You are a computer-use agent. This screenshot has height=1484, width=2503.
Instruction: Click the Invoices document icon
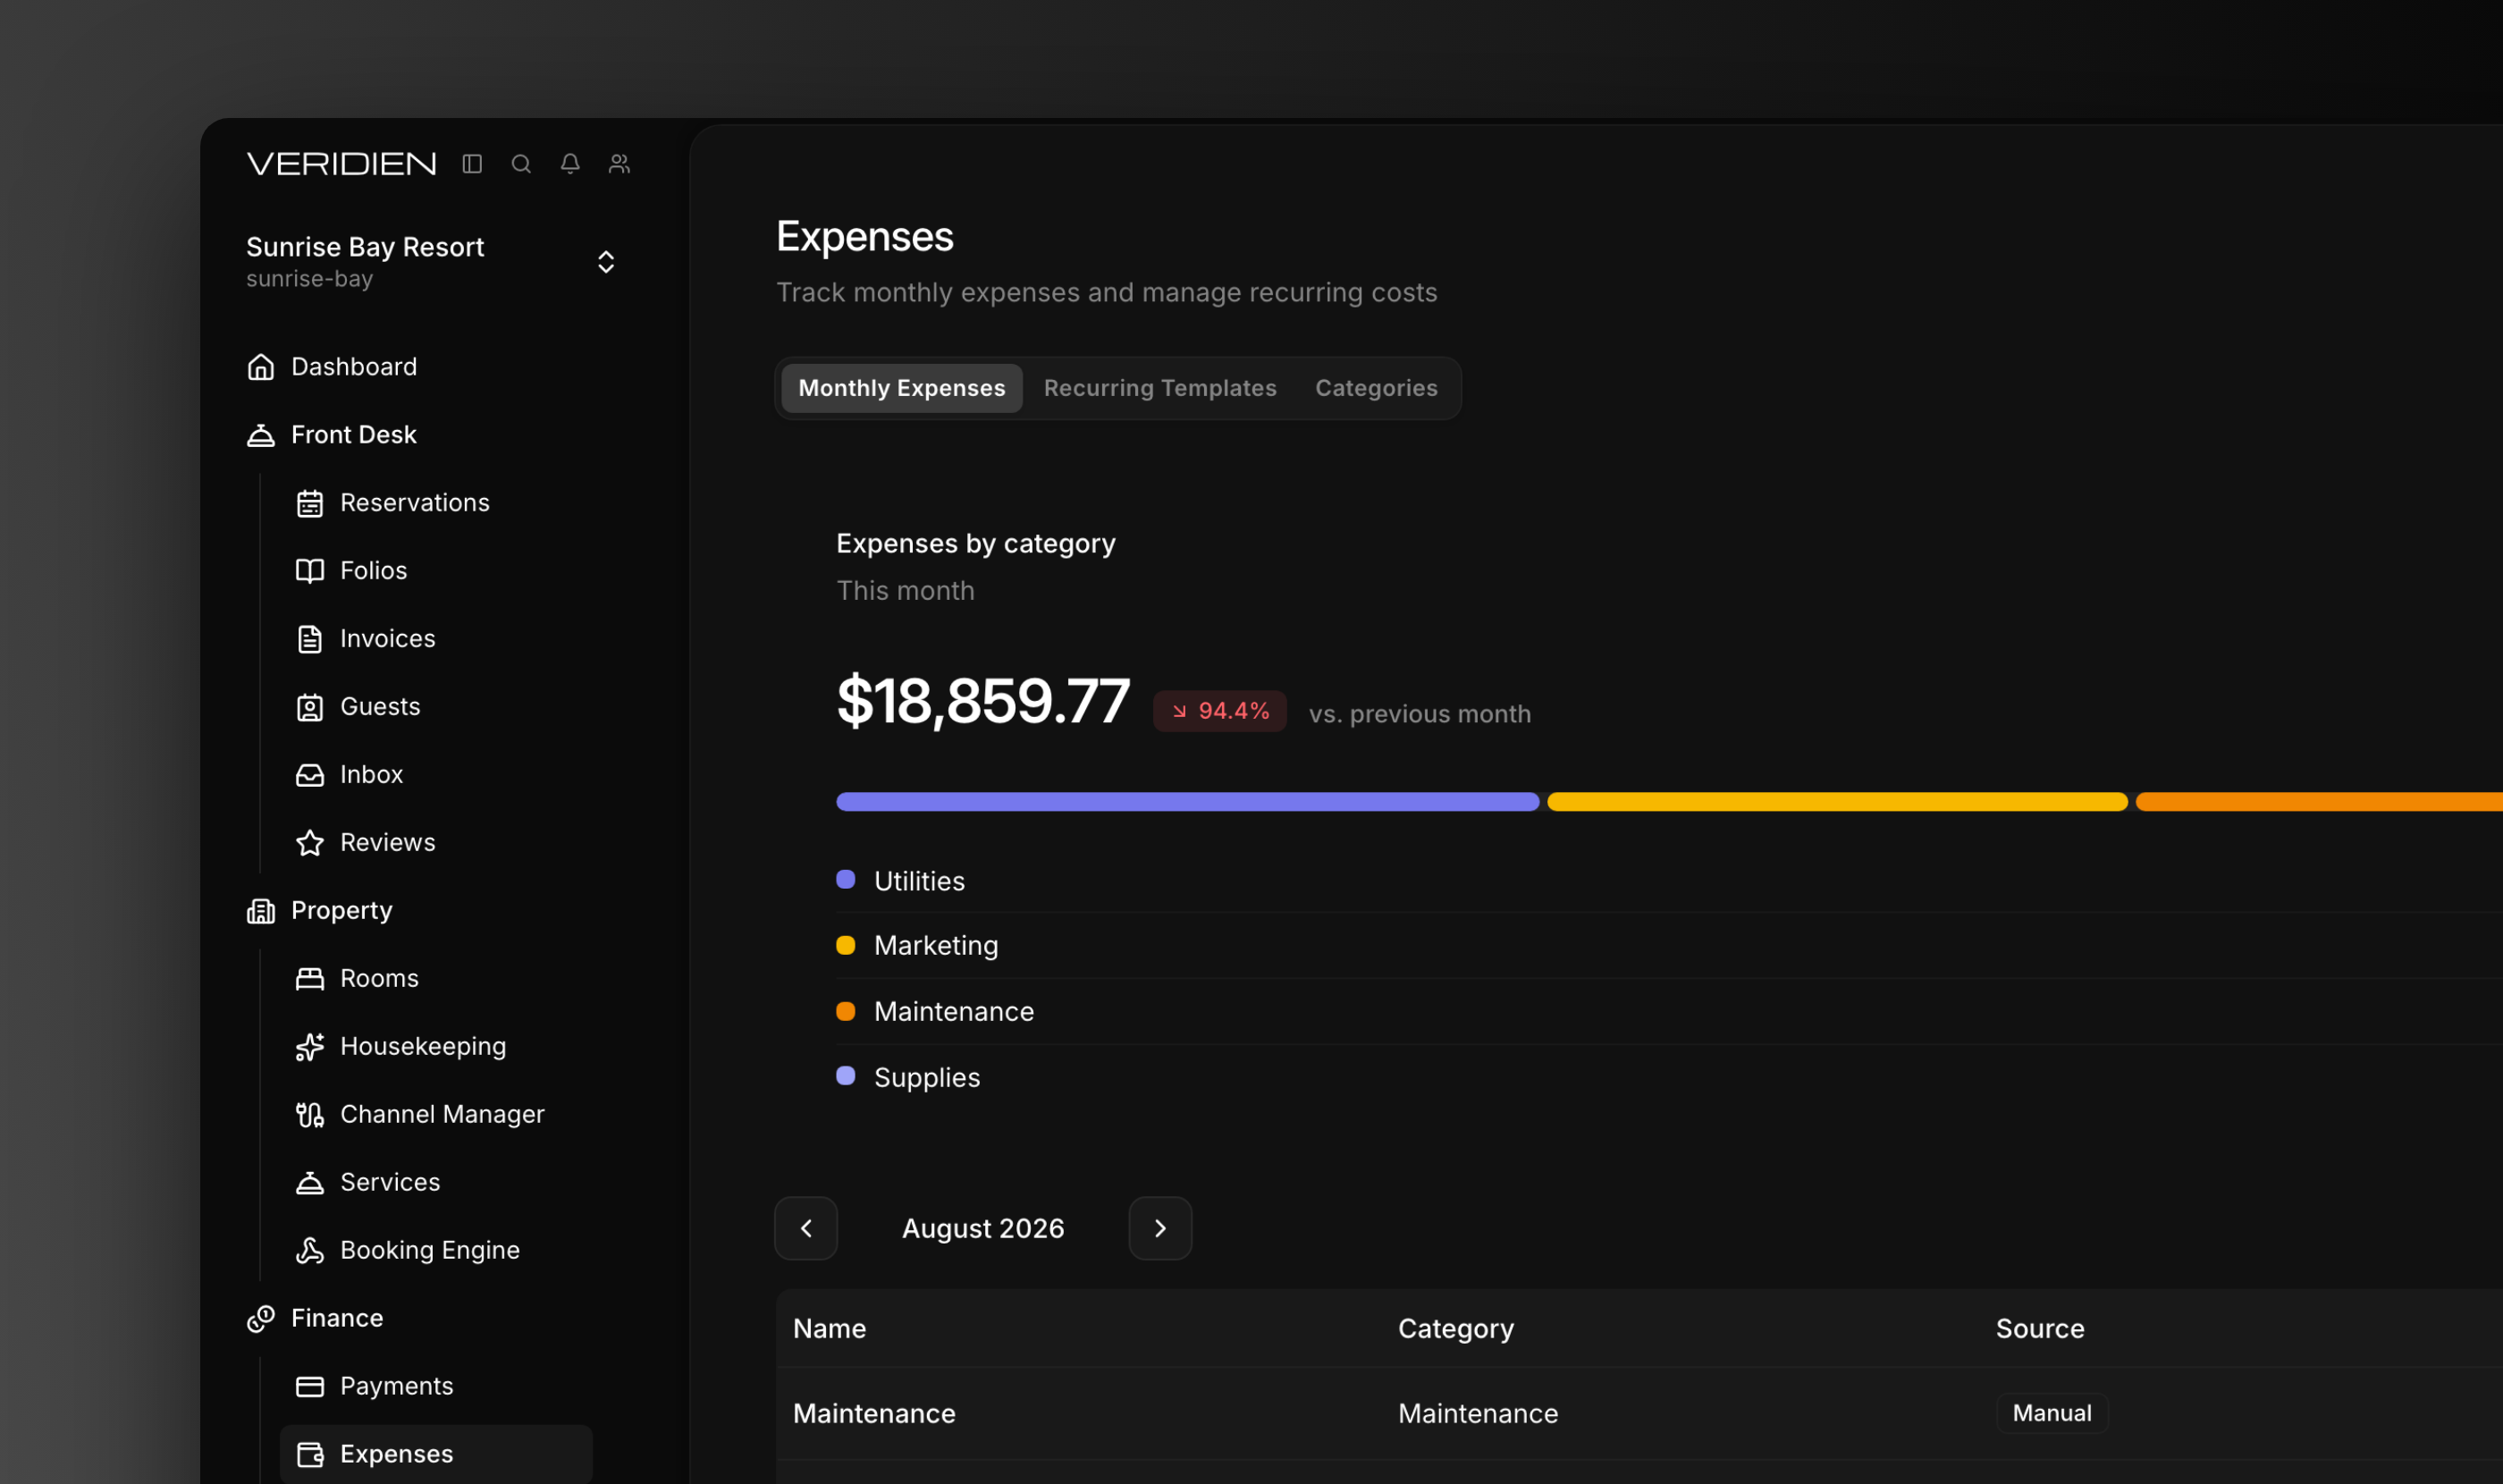coord(309,639)
